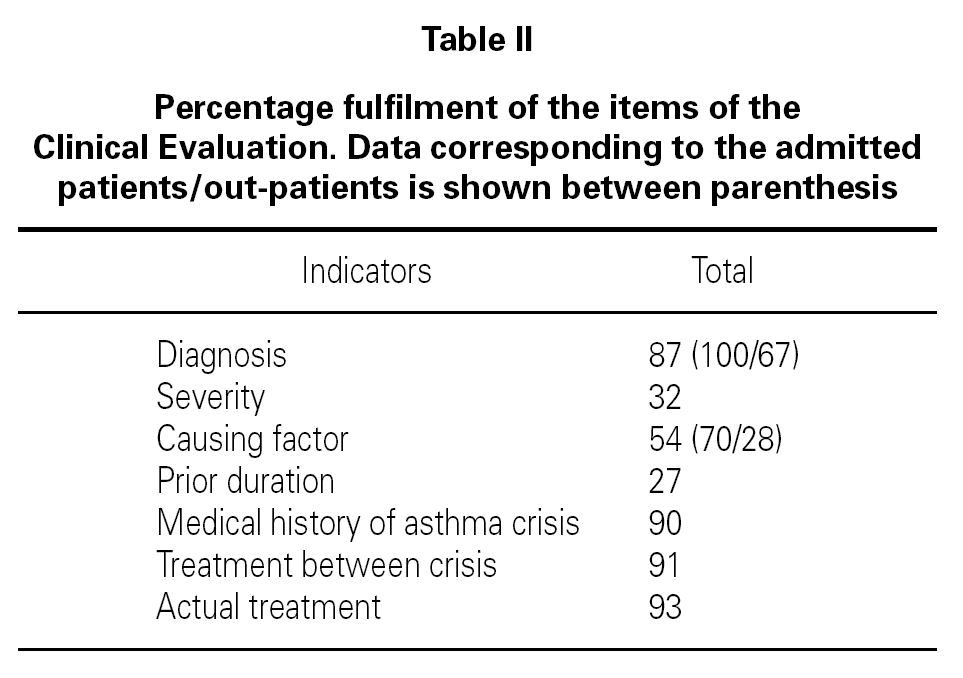This screenshot has height=678, width=963.
Task: Select the "Percentage fulfilment of the items" caption line
Action: coord(477,107)
